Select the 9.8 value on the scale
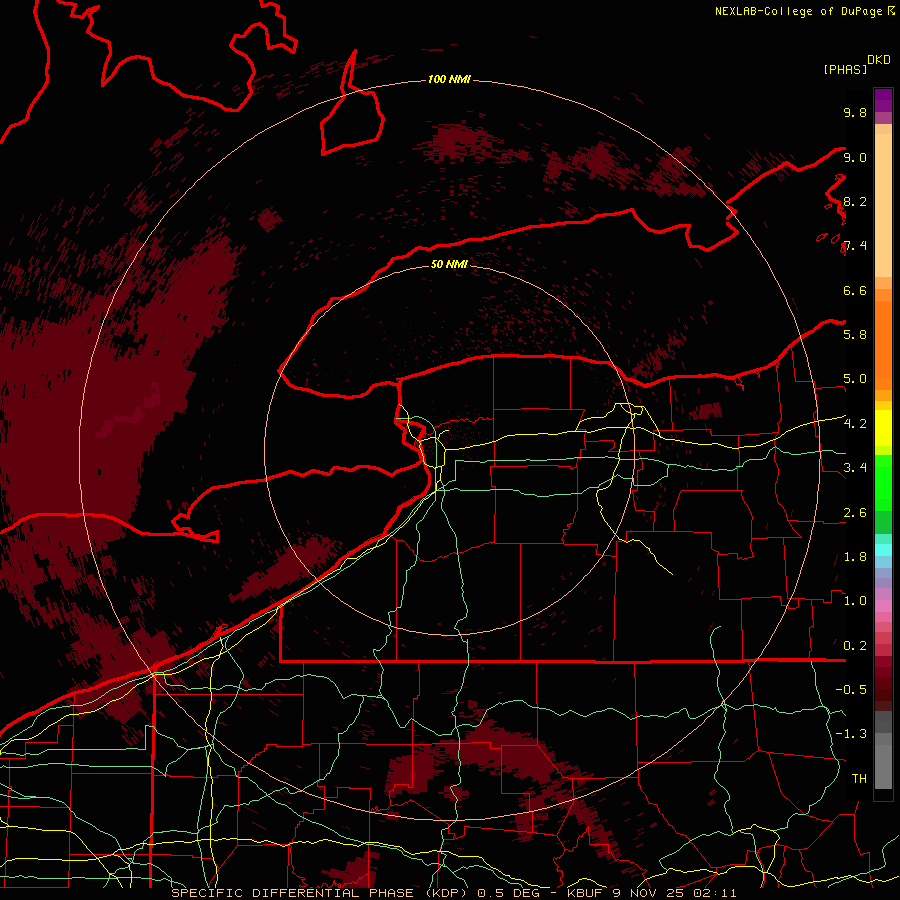 (x=855, y=112)
